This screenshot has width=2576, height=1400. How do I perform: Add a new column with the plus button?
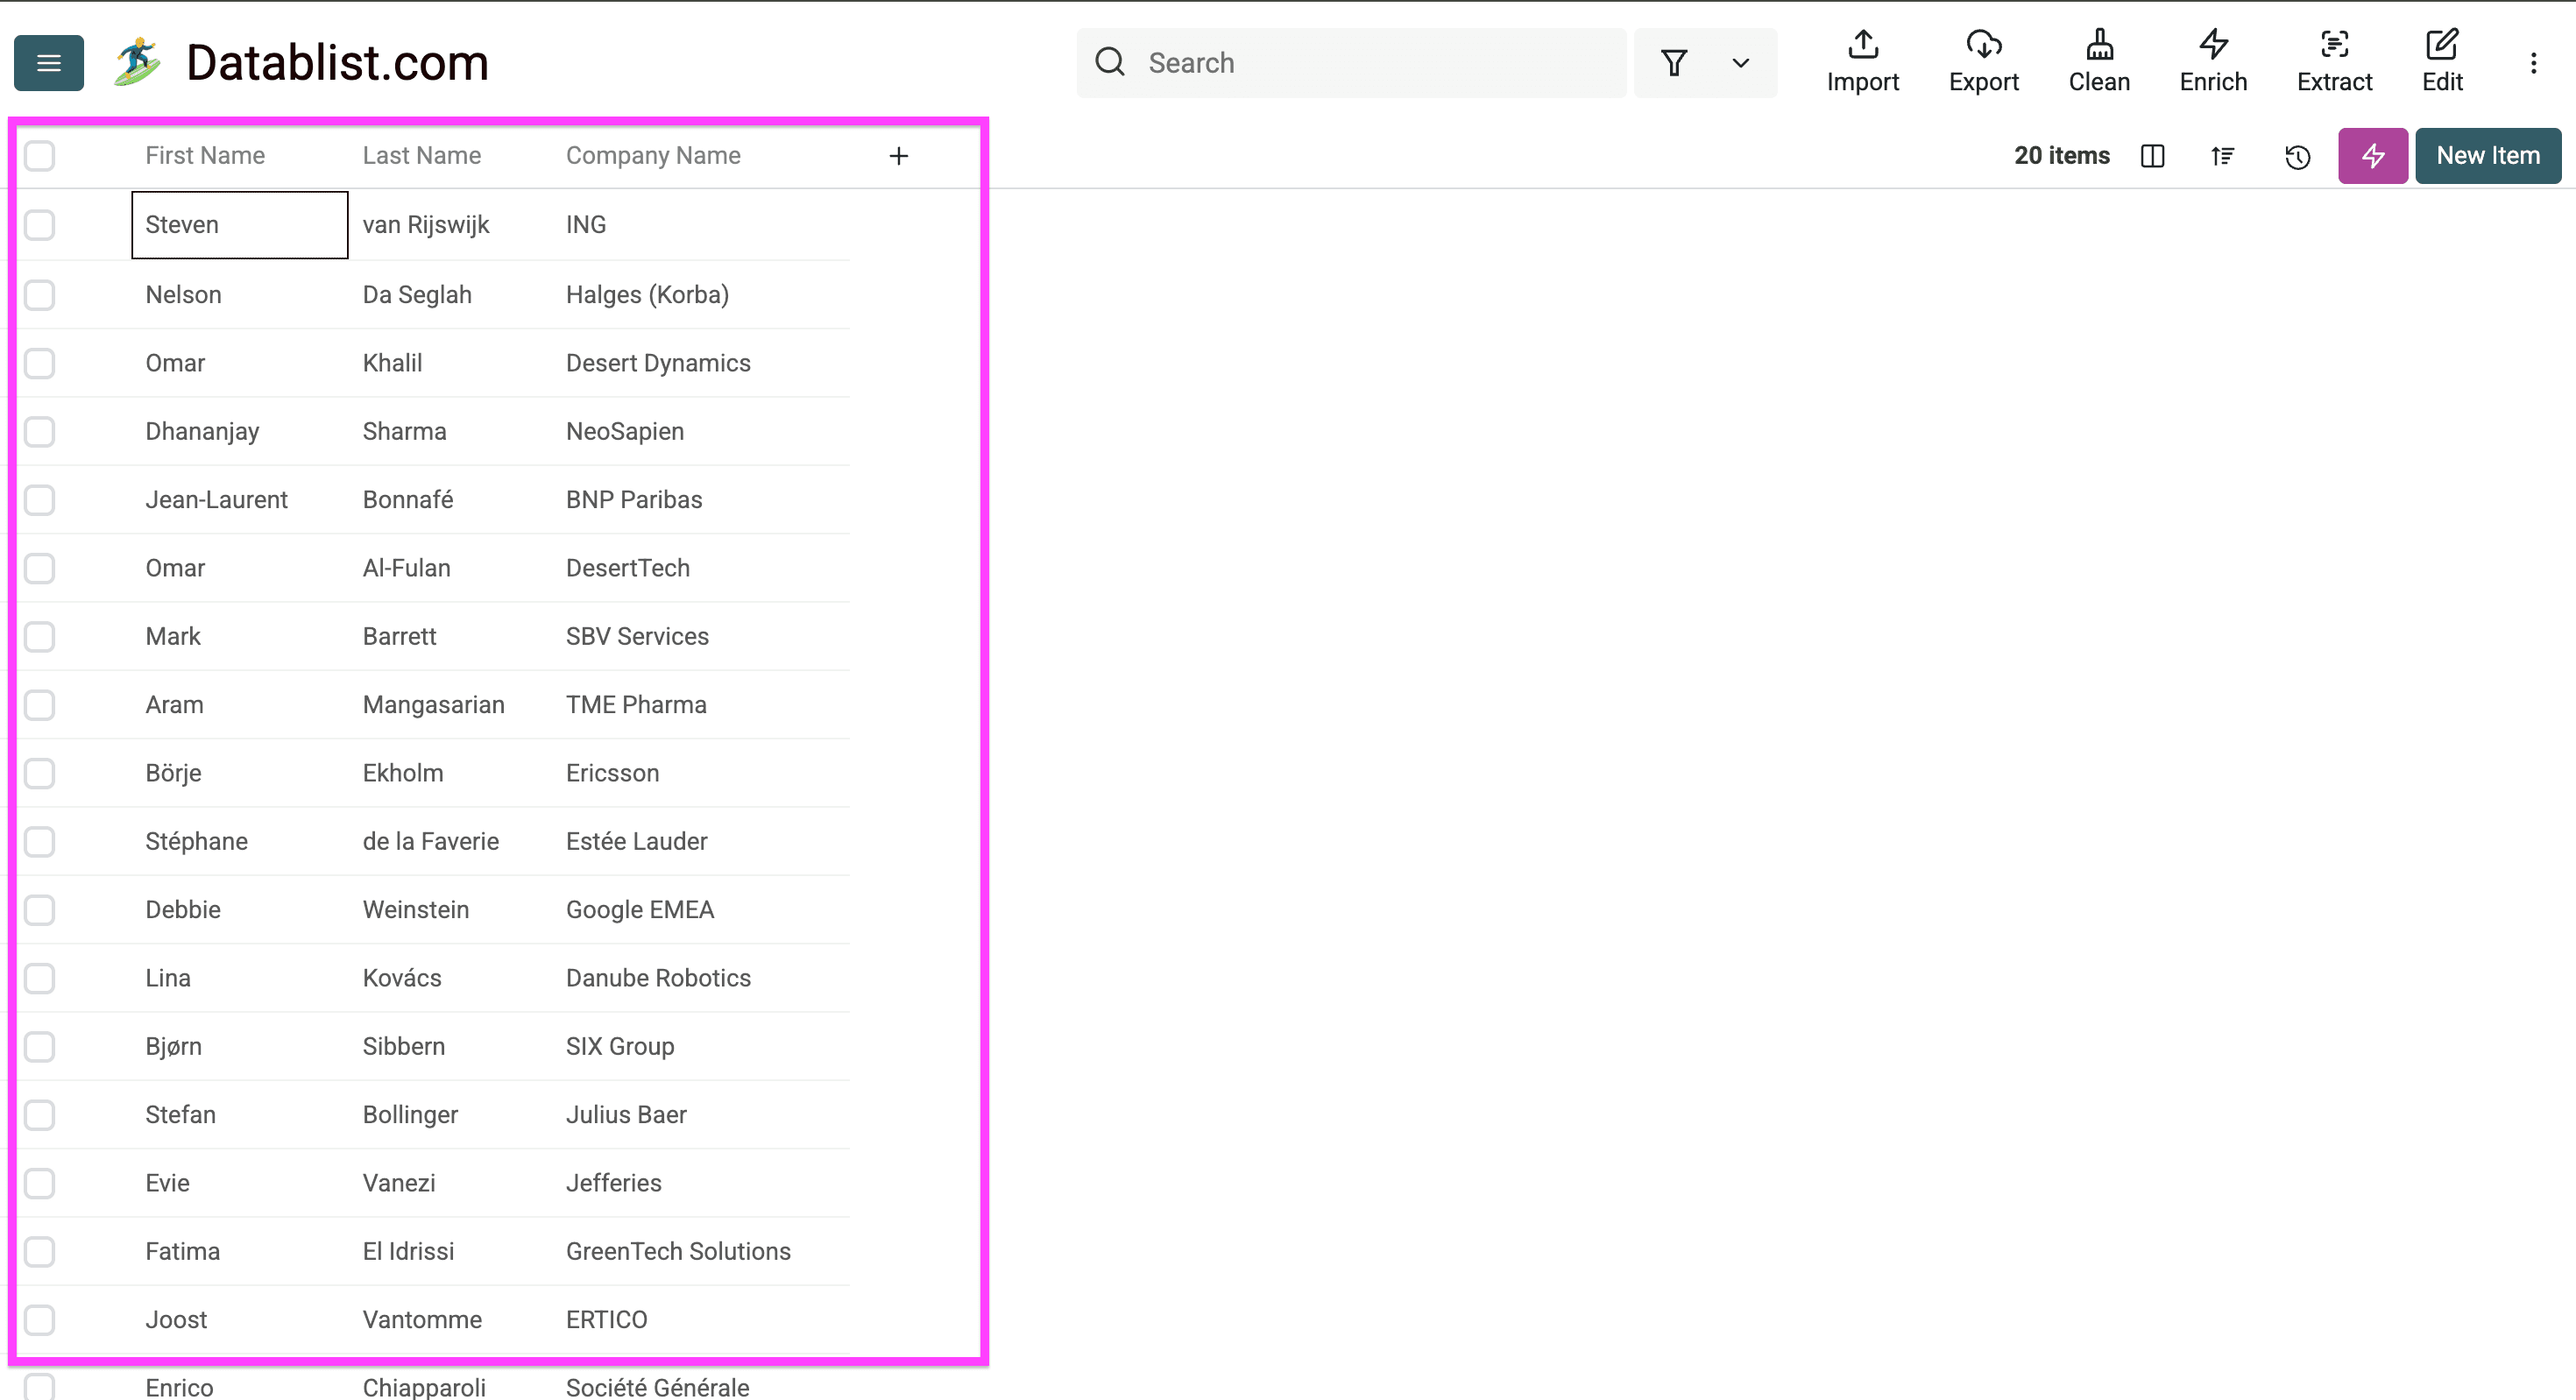(x=898, y=156)
